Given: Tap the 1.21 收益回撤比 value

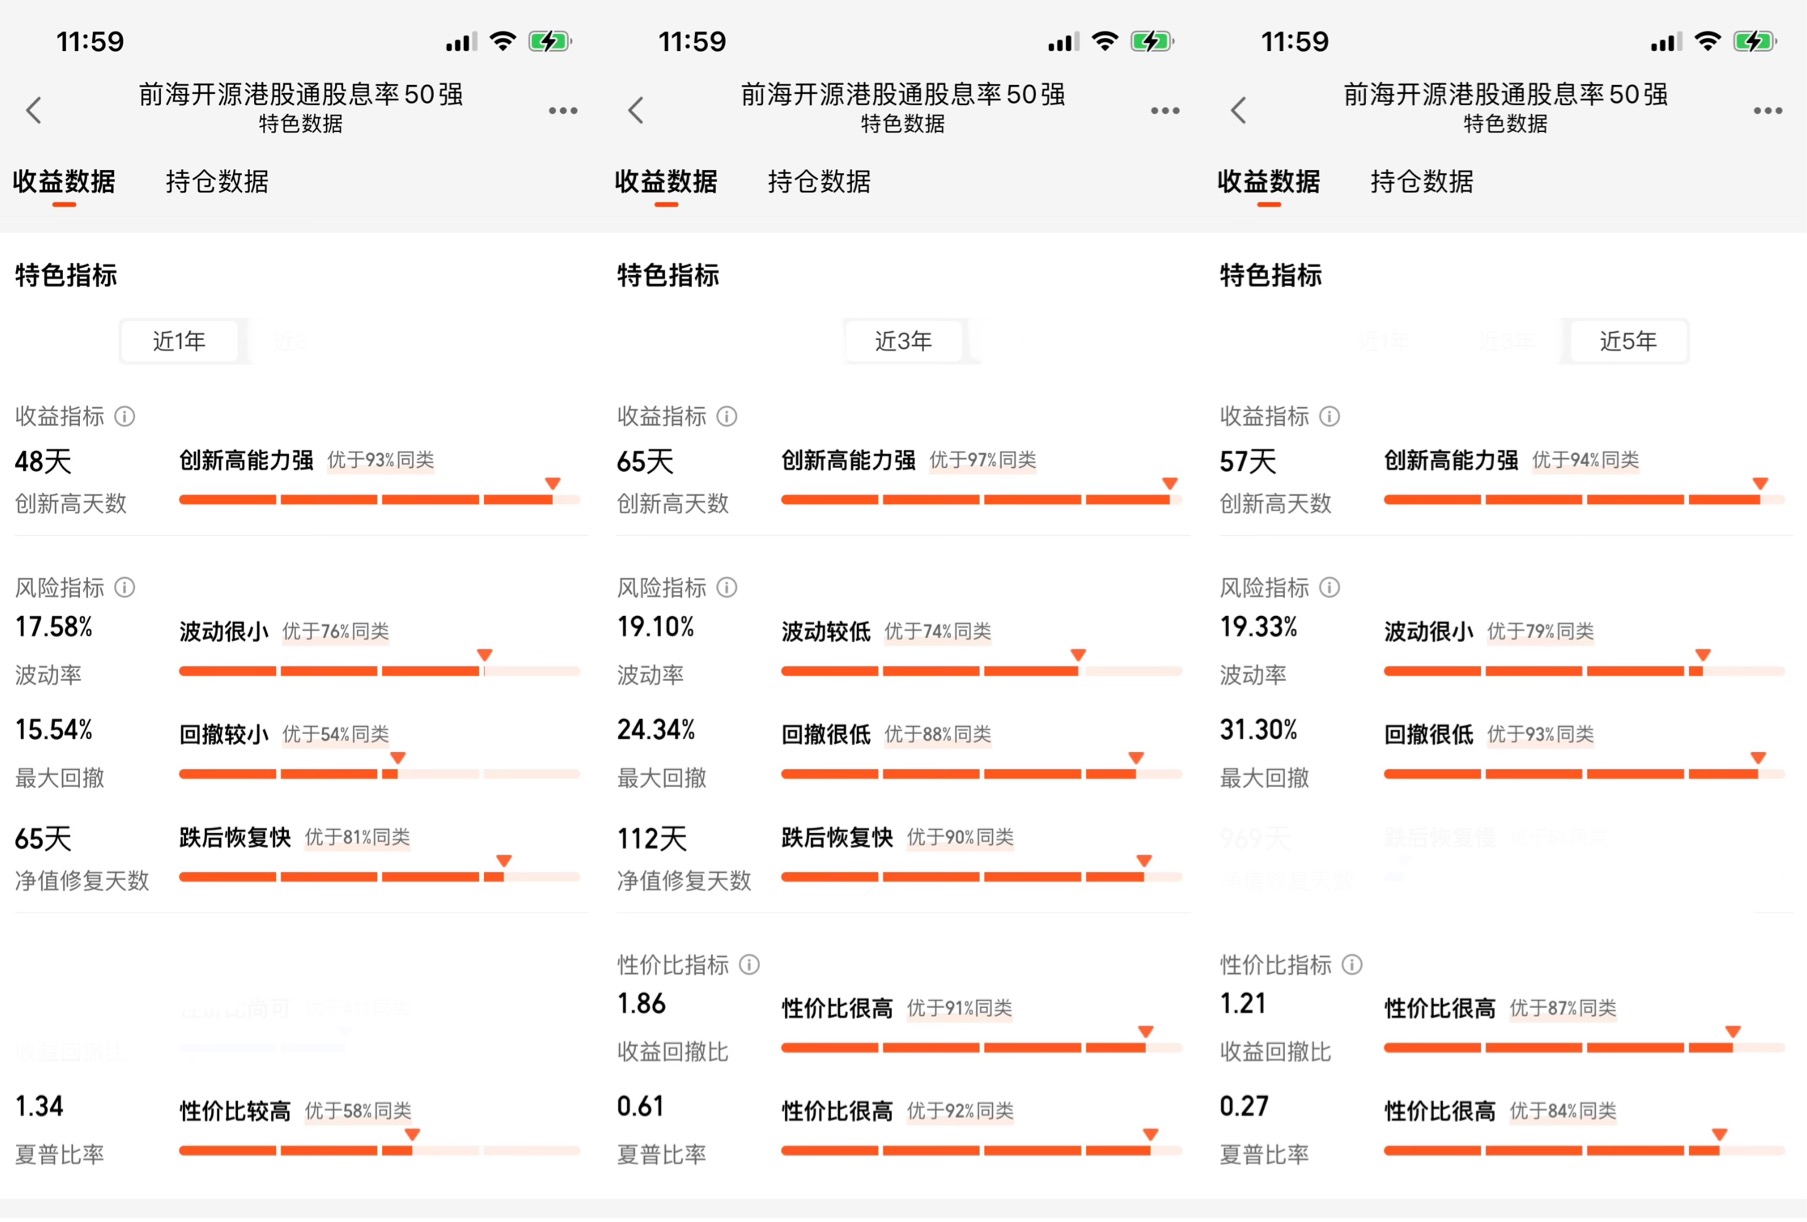Looking at the screenshot, I should point(1243,1003).
